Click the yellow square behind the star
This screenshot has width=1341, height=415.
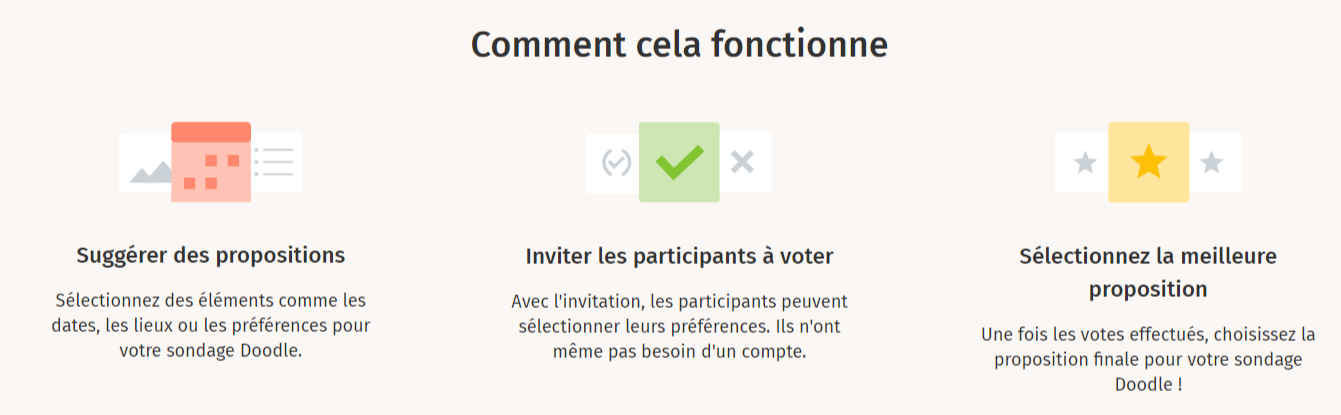click(1148, 162)
